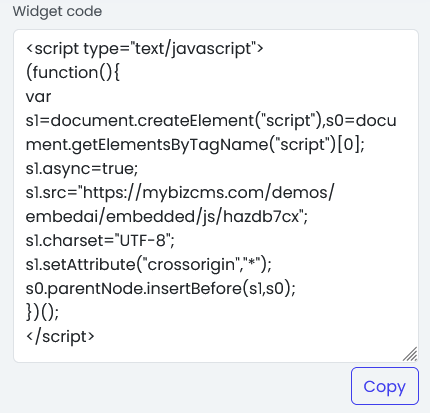The height and width of the screenshot is (413, 430).
Task: Click the hazdb7cx widget ID text
Action: point(261,217)
